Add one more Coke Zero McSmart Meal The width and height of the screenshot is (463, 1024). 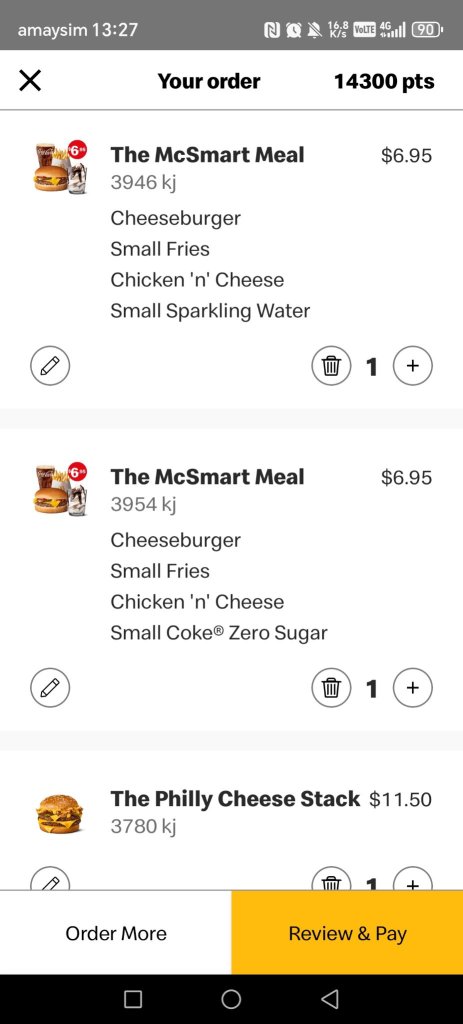(413, 688)
